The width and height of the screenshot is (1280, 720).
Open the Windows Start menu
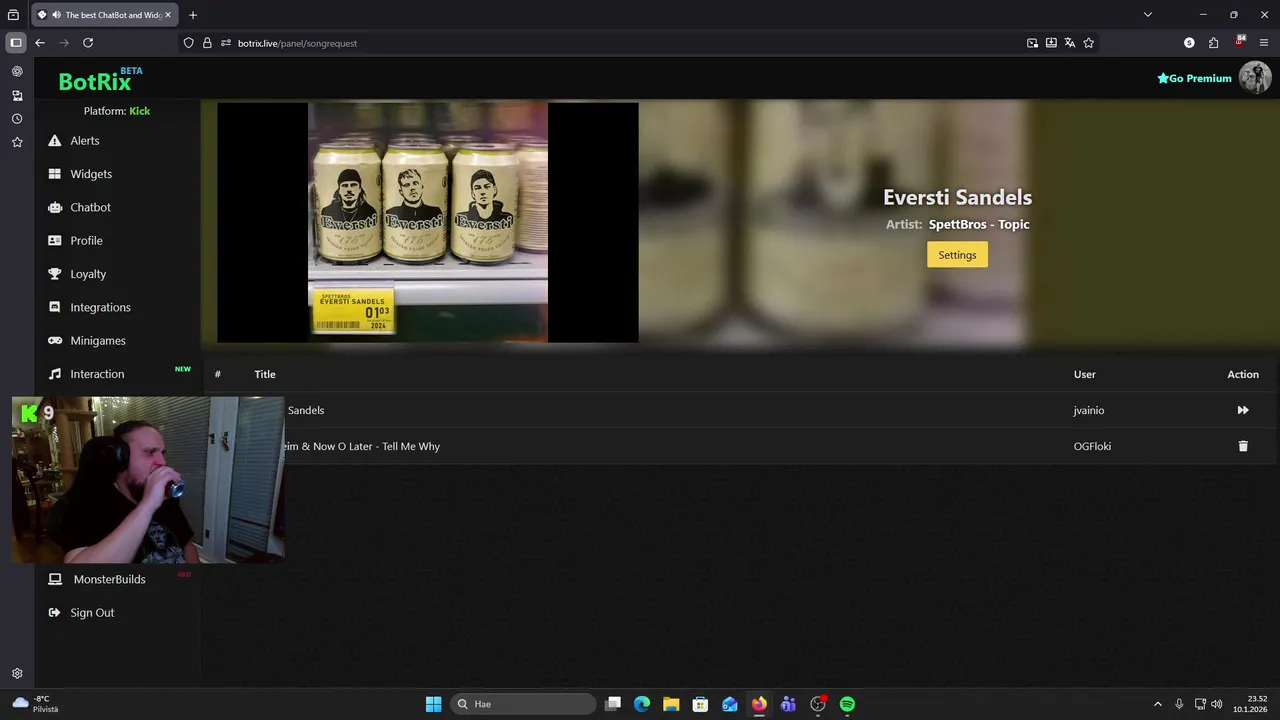pos(433,704)
